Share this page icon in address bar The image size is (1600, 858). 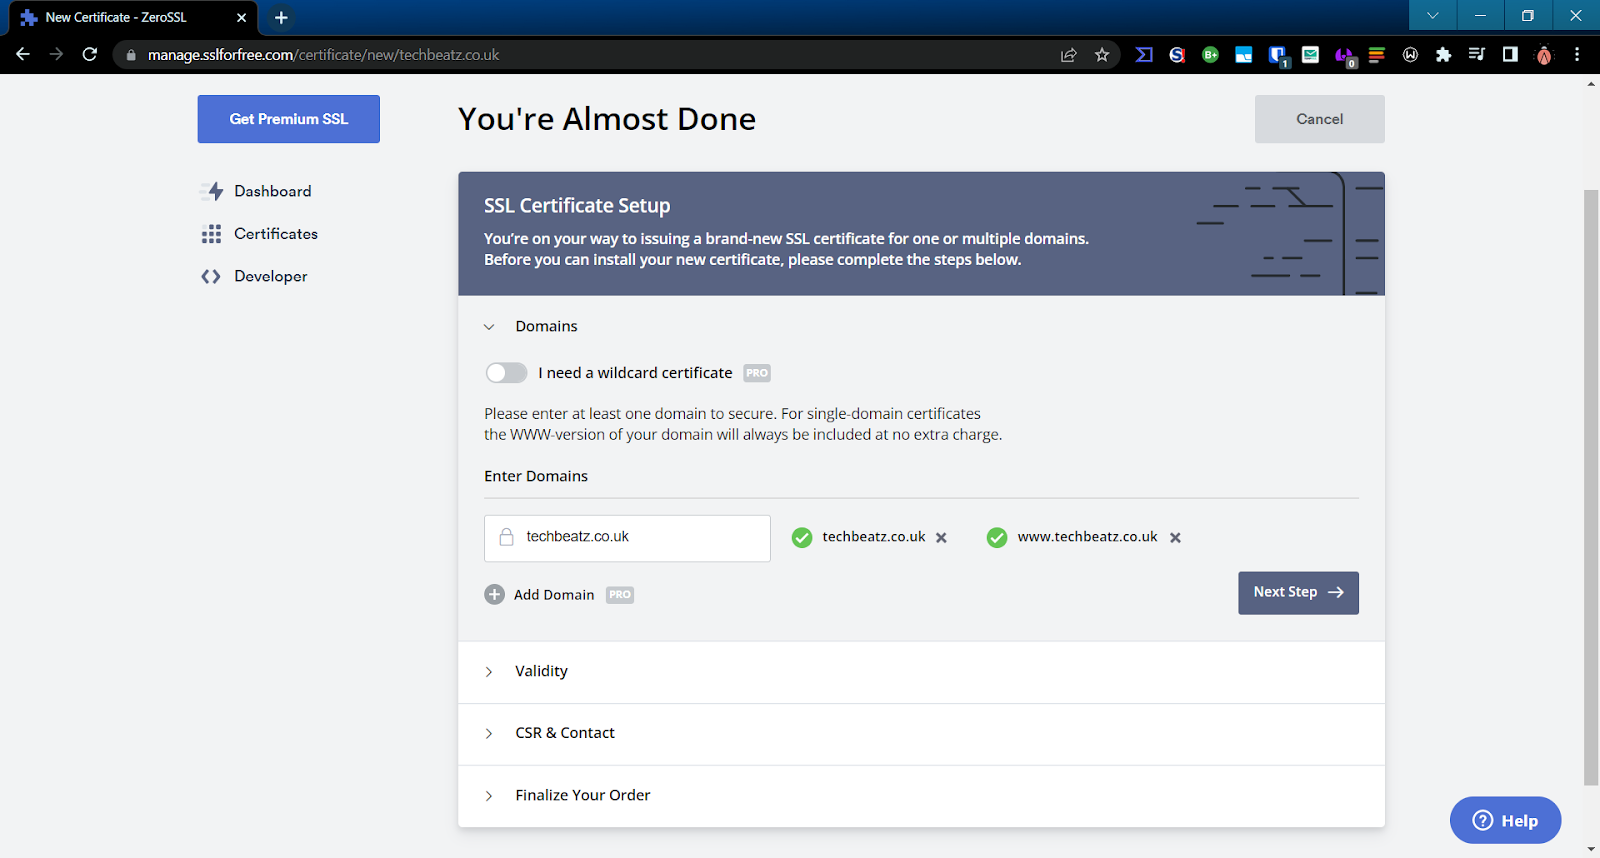(x=1068, y=55)
